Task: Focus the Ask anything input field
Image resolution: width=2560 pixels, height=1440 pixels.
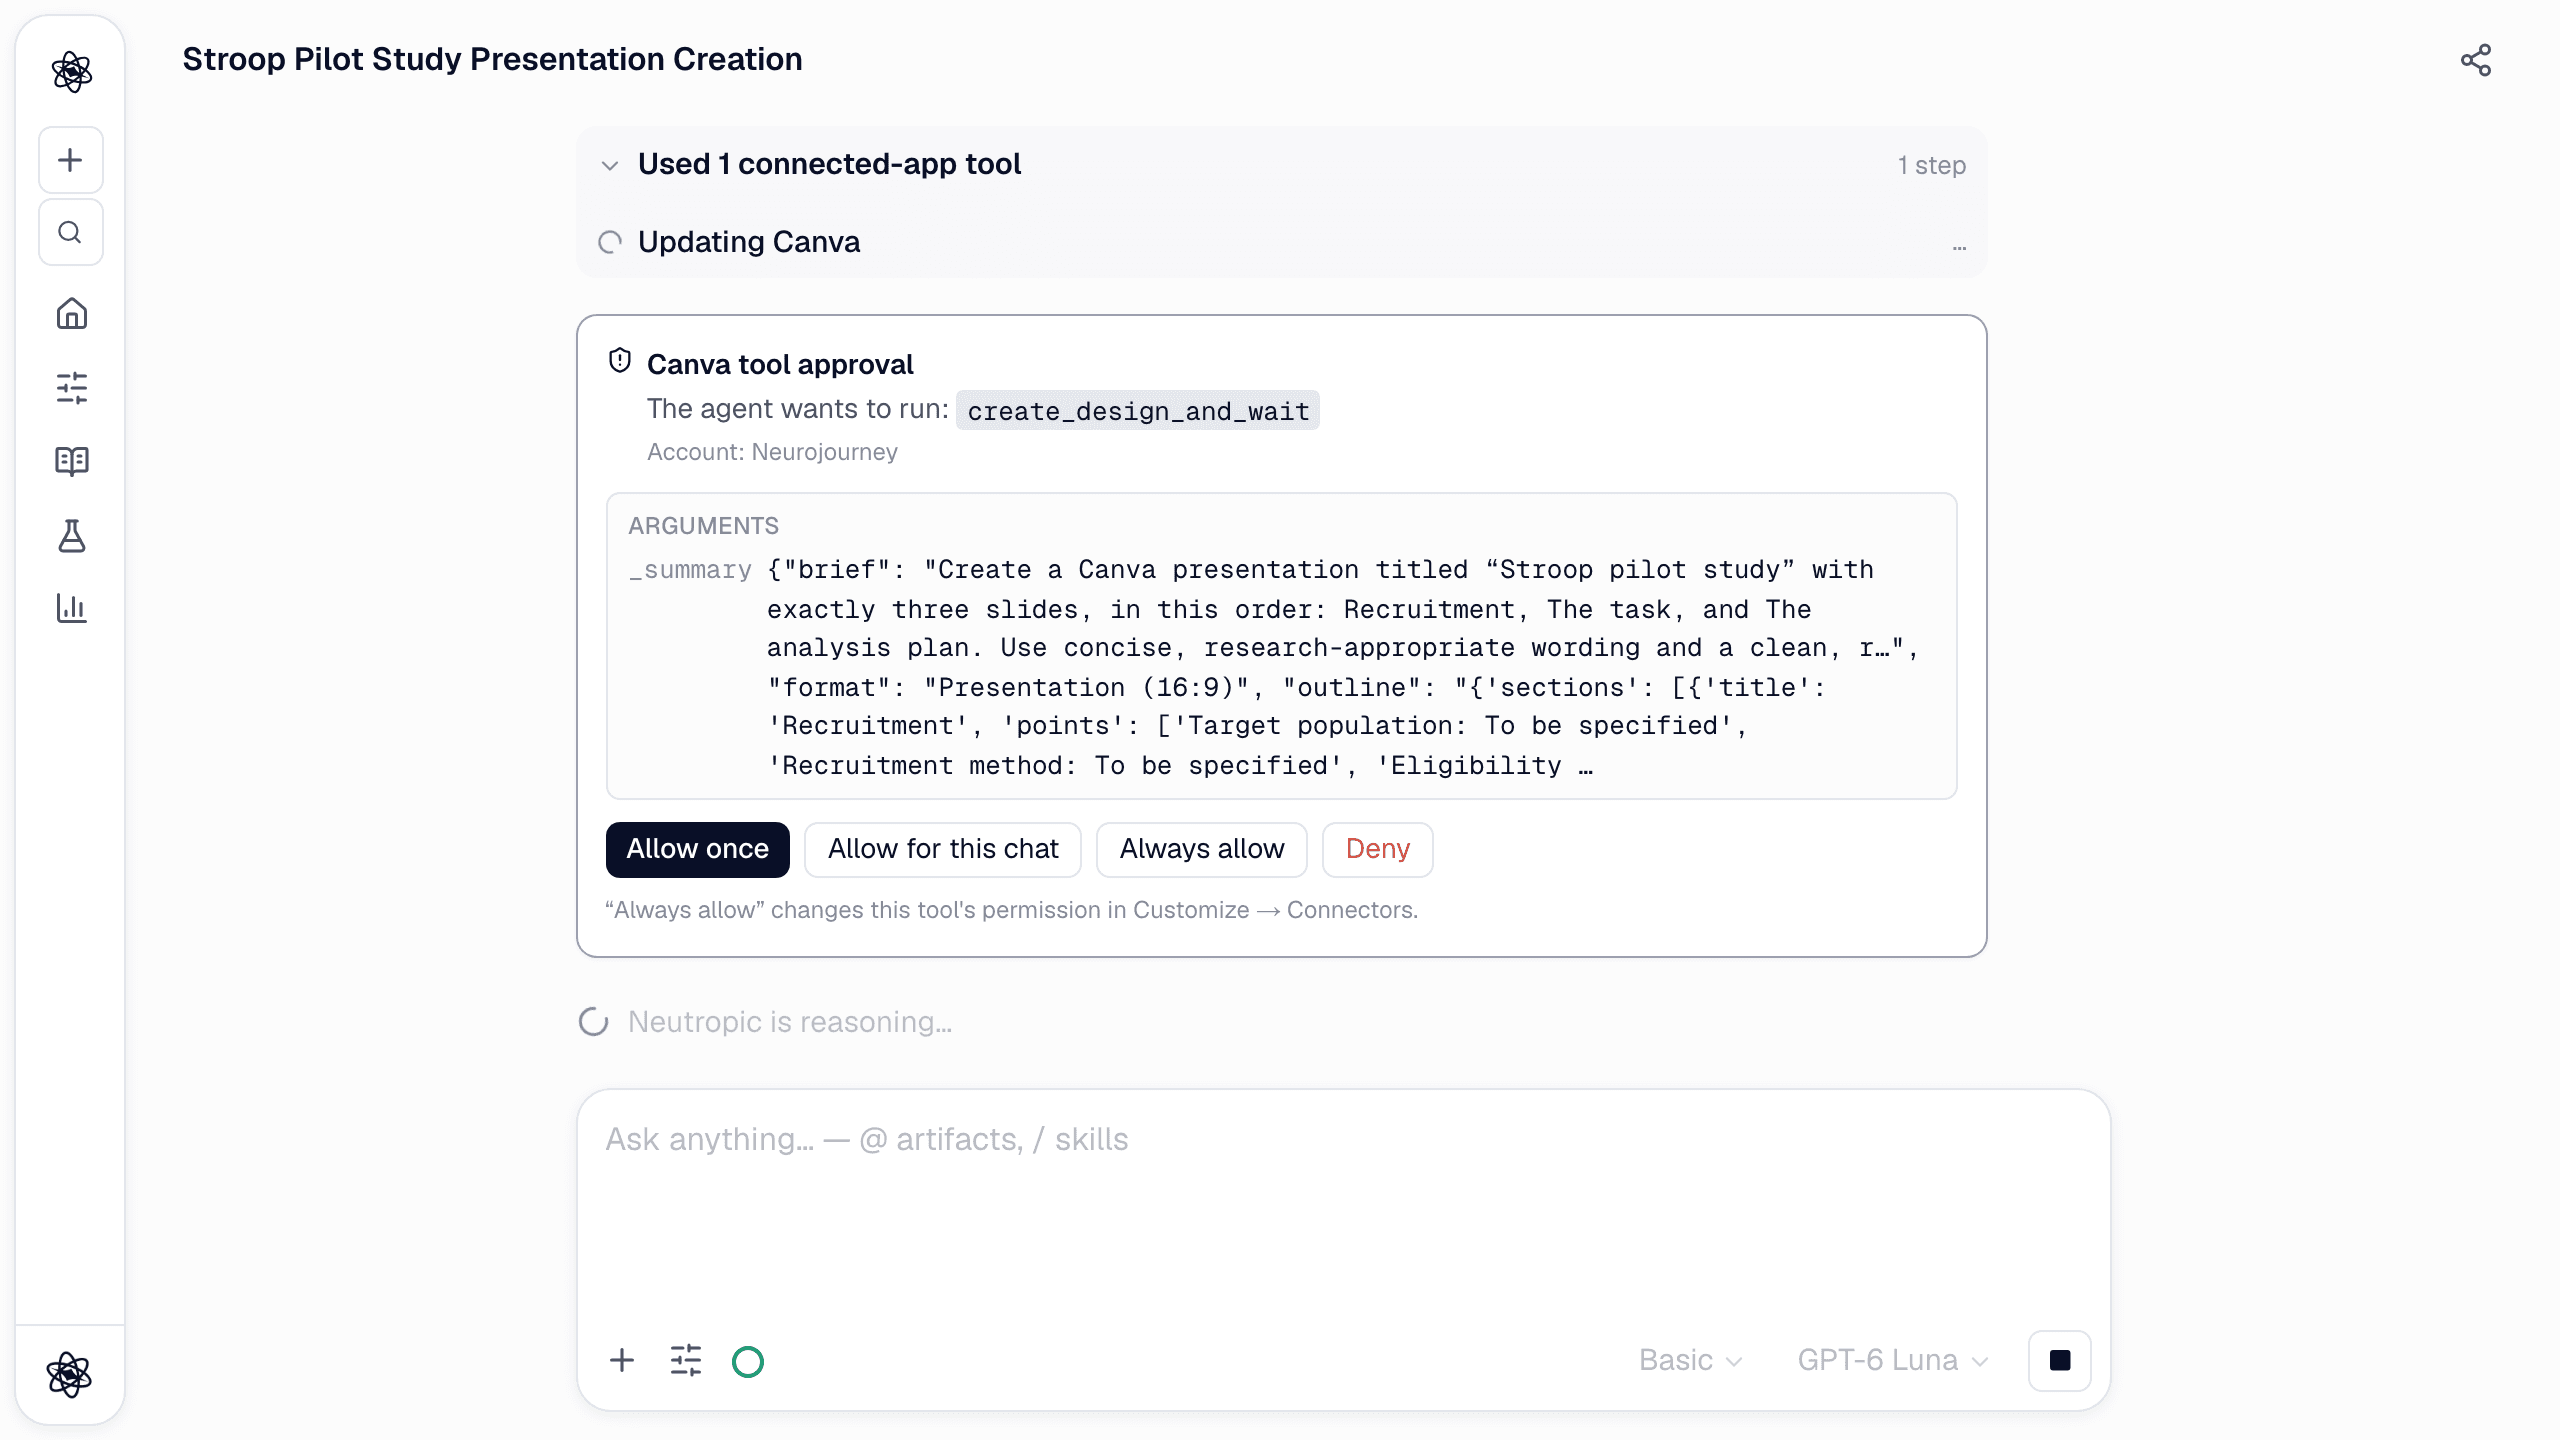Action: (1344, 1205)
